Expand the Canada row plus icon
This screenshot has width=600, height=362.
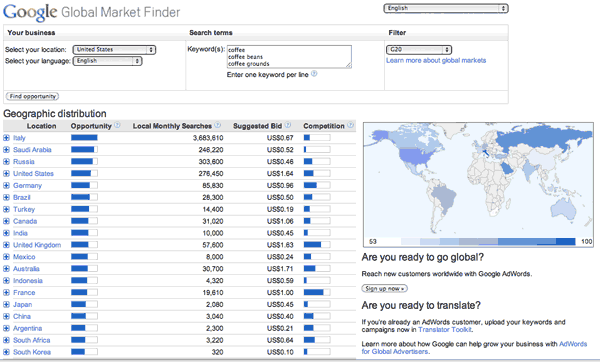tap(6, 221)
